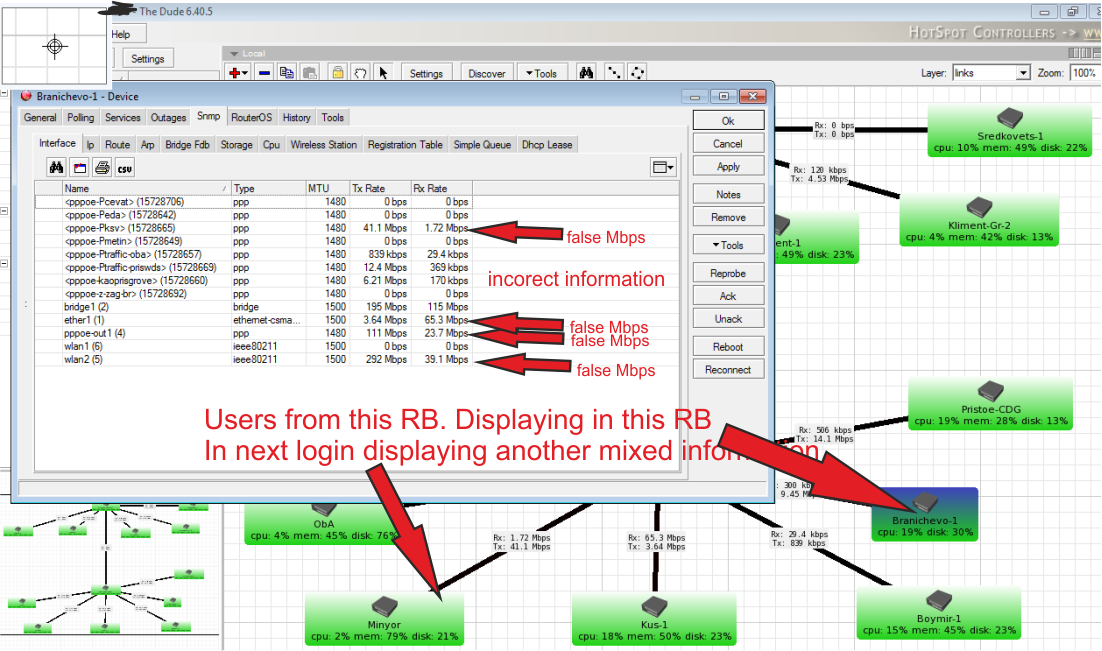
Task: Sort by the Name column header
Action: tap(146, 188)
